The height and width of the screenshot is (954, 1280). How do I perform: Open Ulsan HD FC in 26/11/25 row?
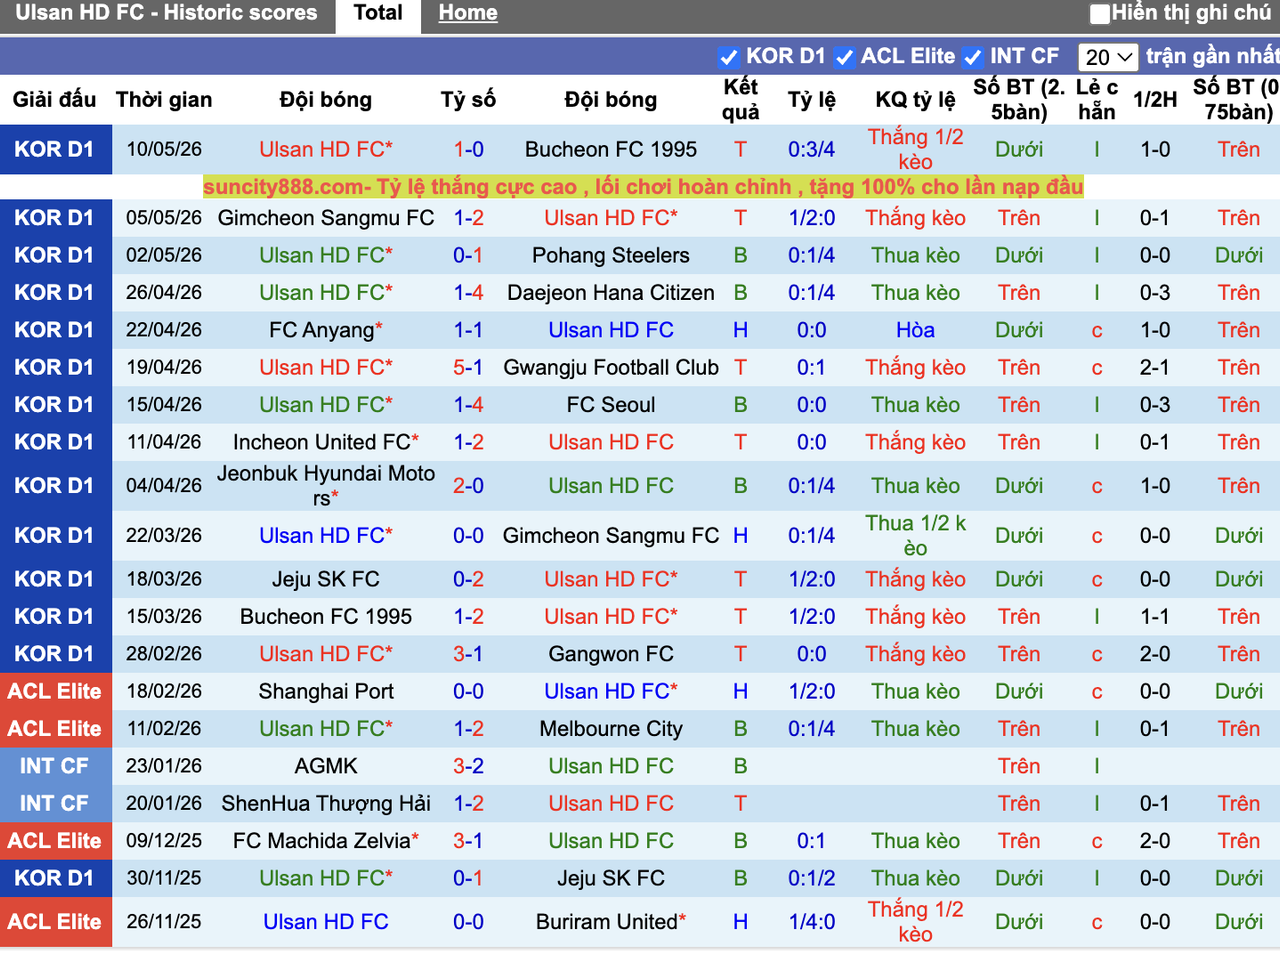tap(326, 922)
